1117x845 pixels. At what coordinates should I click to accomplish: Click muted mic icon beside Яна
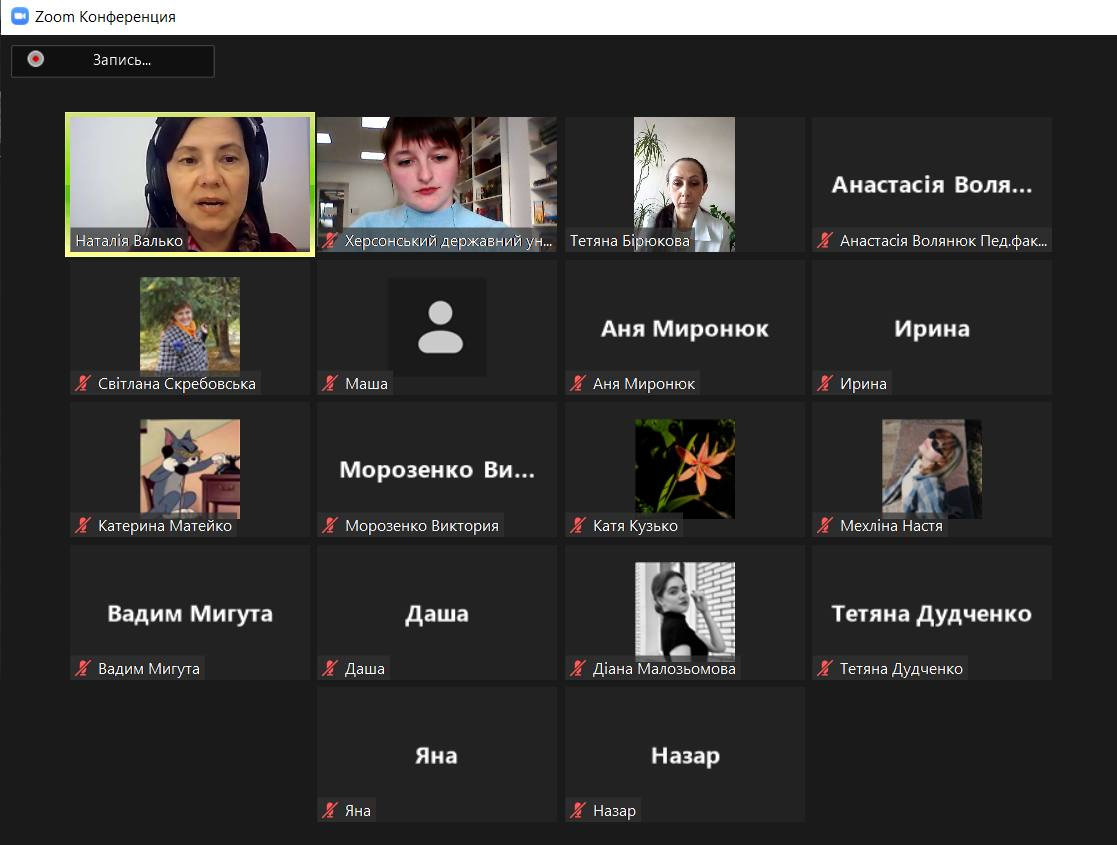click(329, 810)
